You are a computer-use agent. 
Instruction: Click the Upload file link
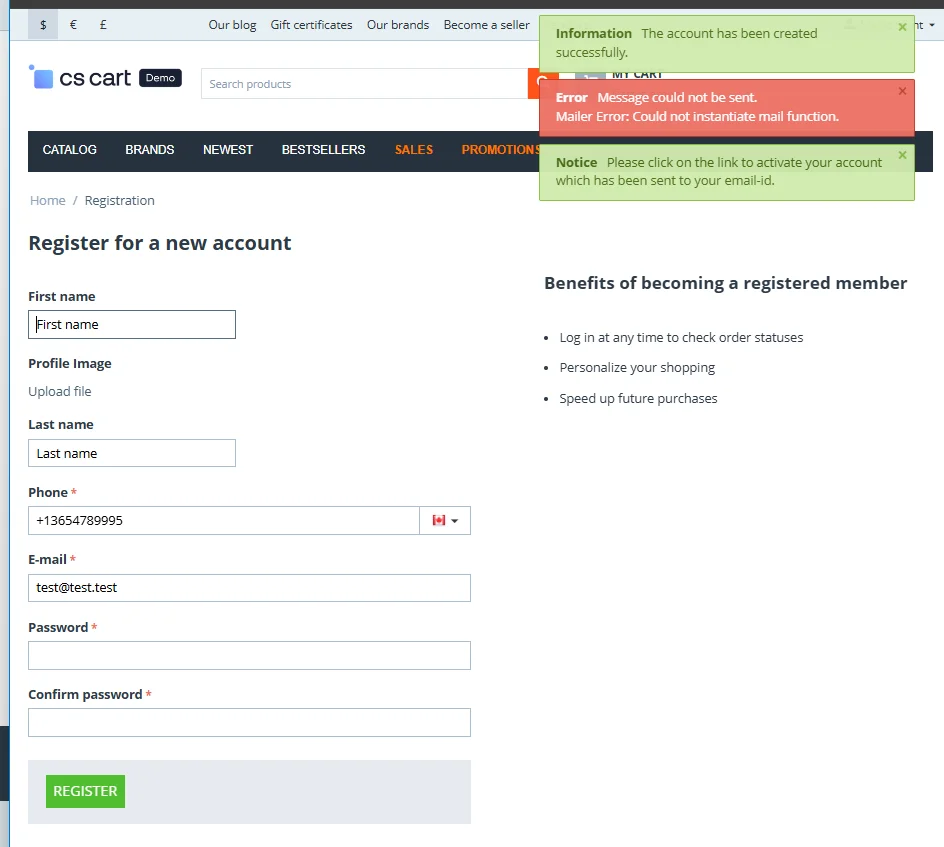(x=60, y=392)
